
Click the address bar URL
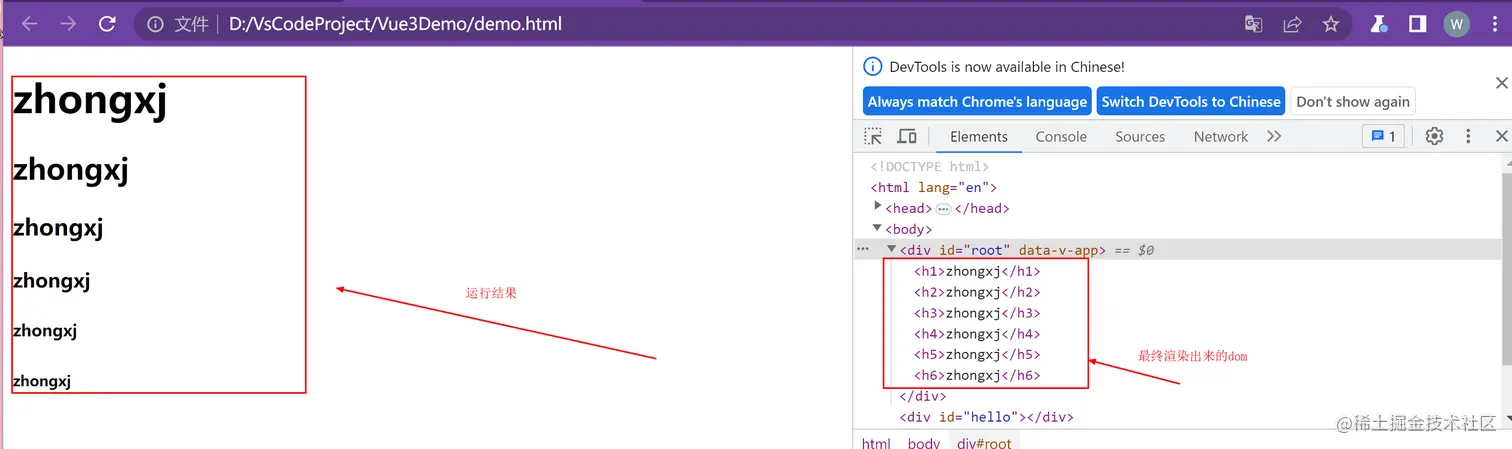pos(395,24)
